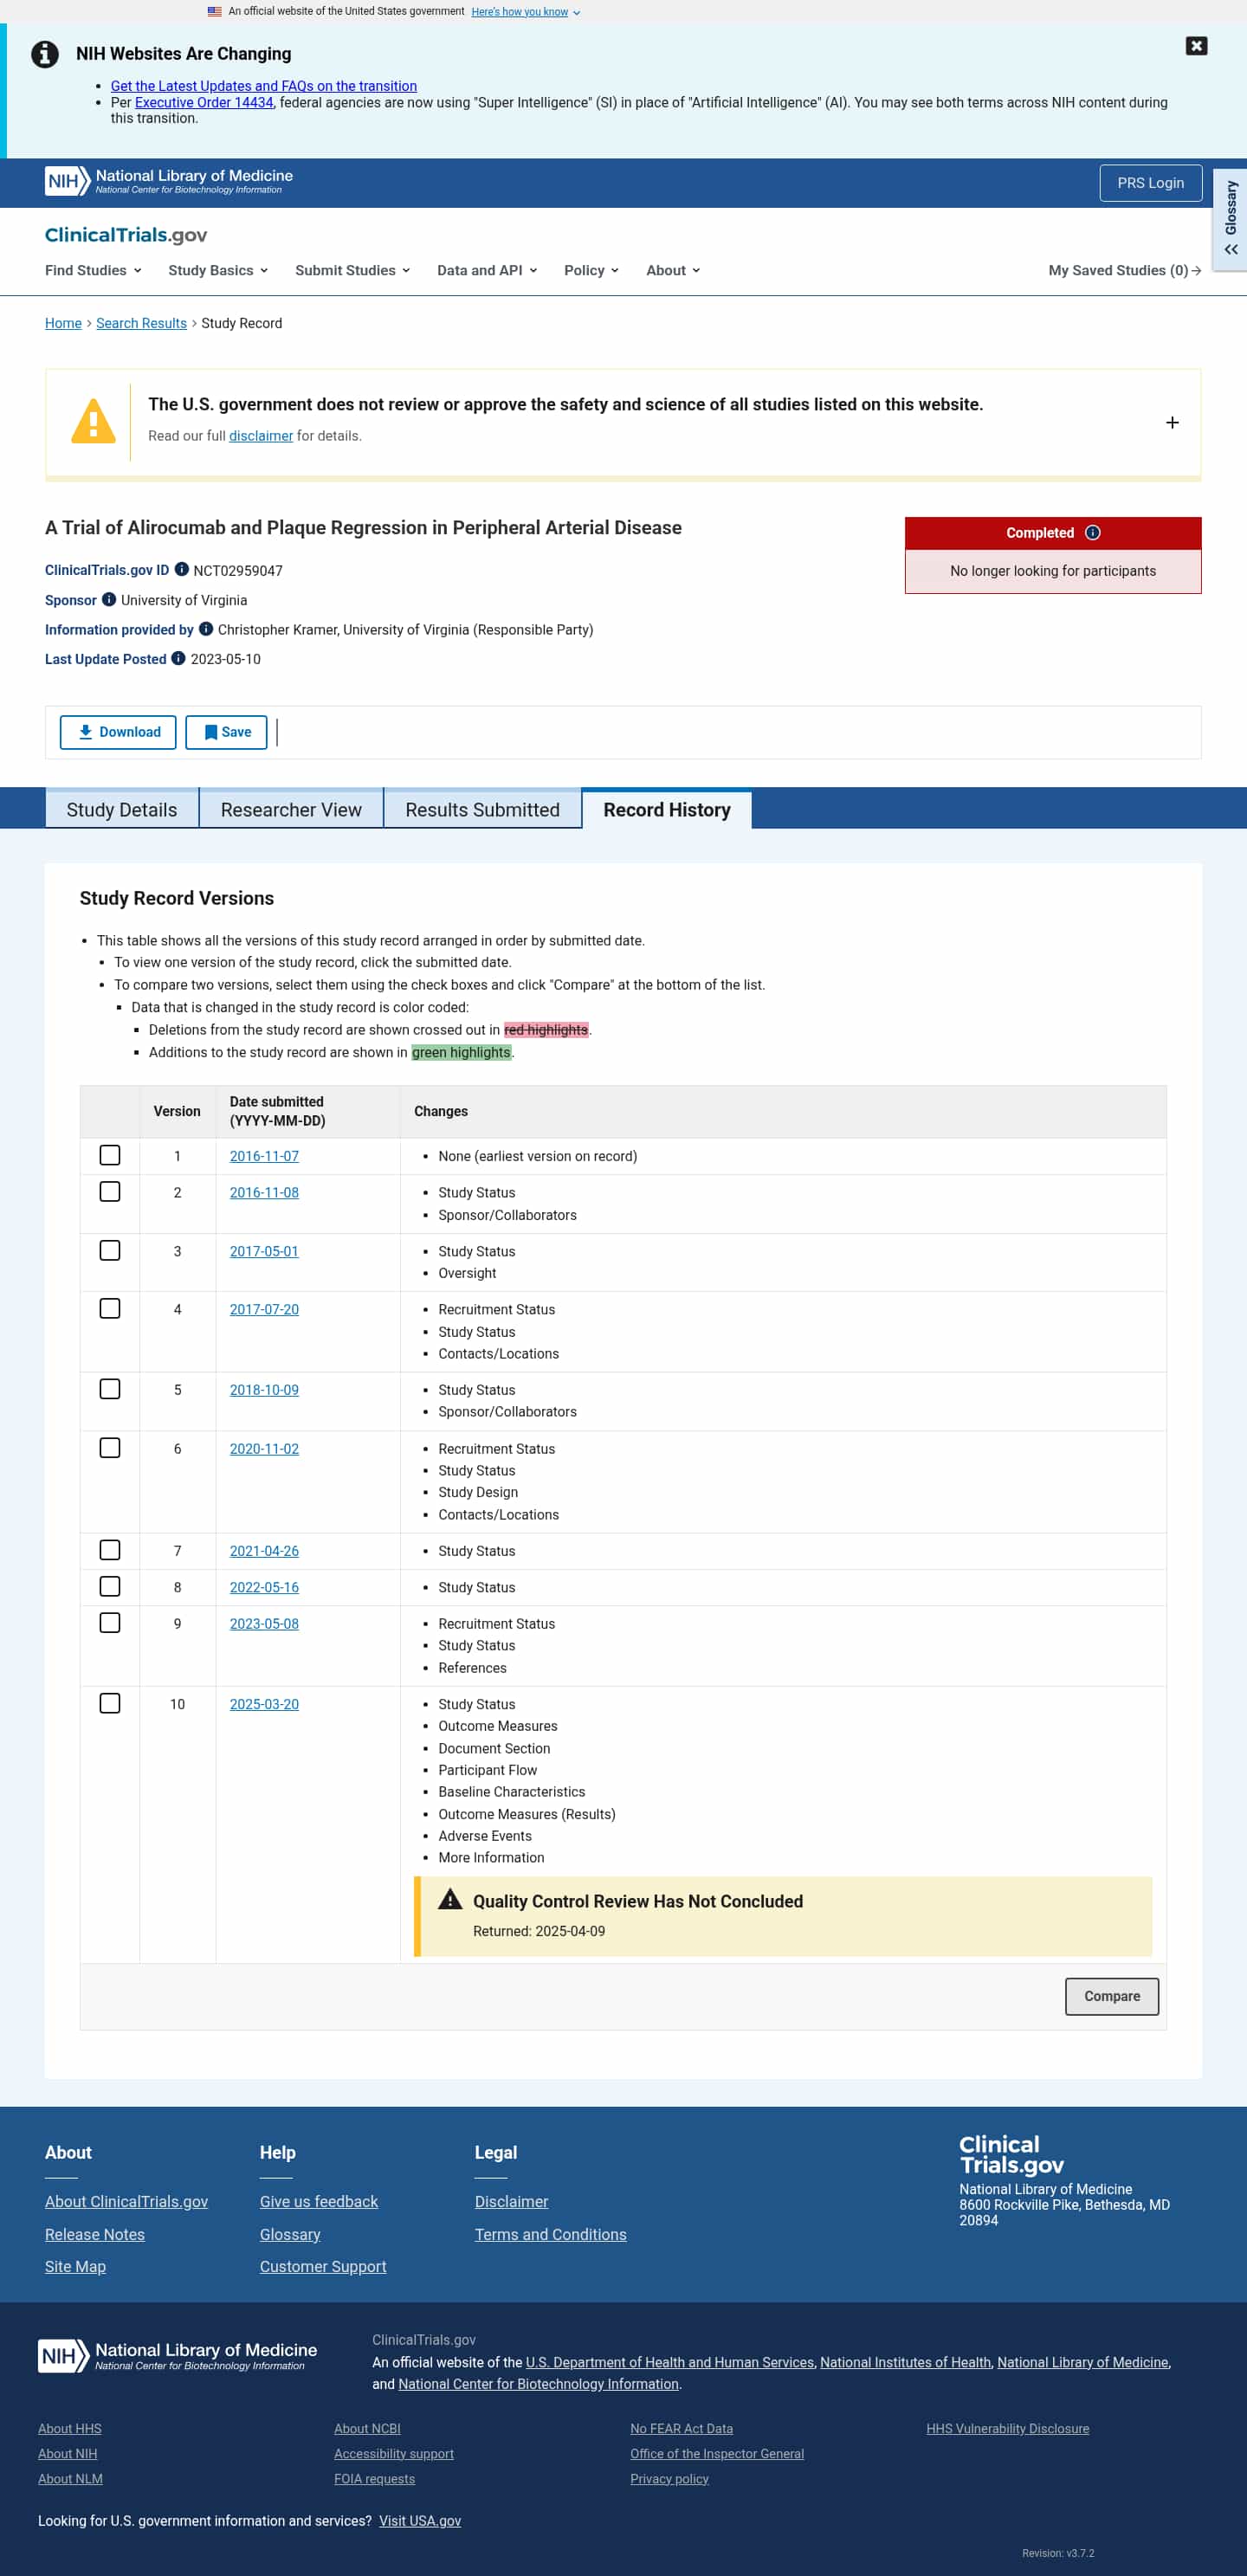Open the Find Studies dropdown menu
This screenshot has height=2576, width=1247.
tap(93, 270)
